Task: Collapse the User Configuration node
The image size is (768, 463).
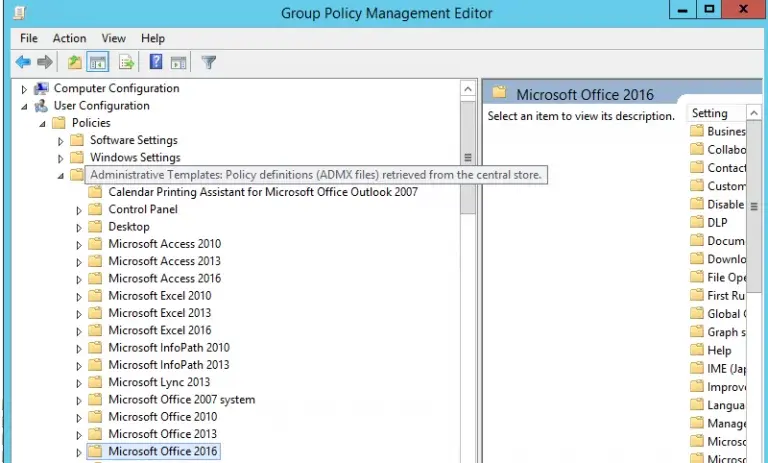Action: click(x=25, y=106)
